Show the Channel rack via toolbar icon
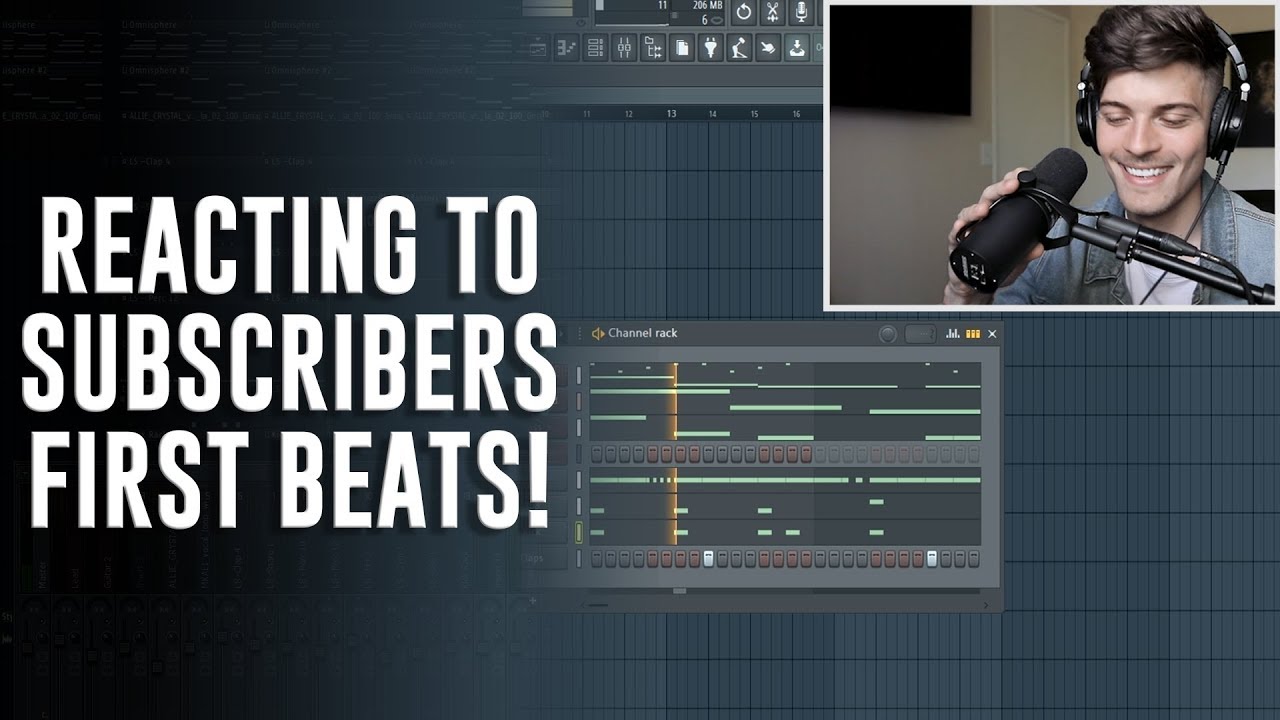The image size is (1280, 720). tap(596, 47)
